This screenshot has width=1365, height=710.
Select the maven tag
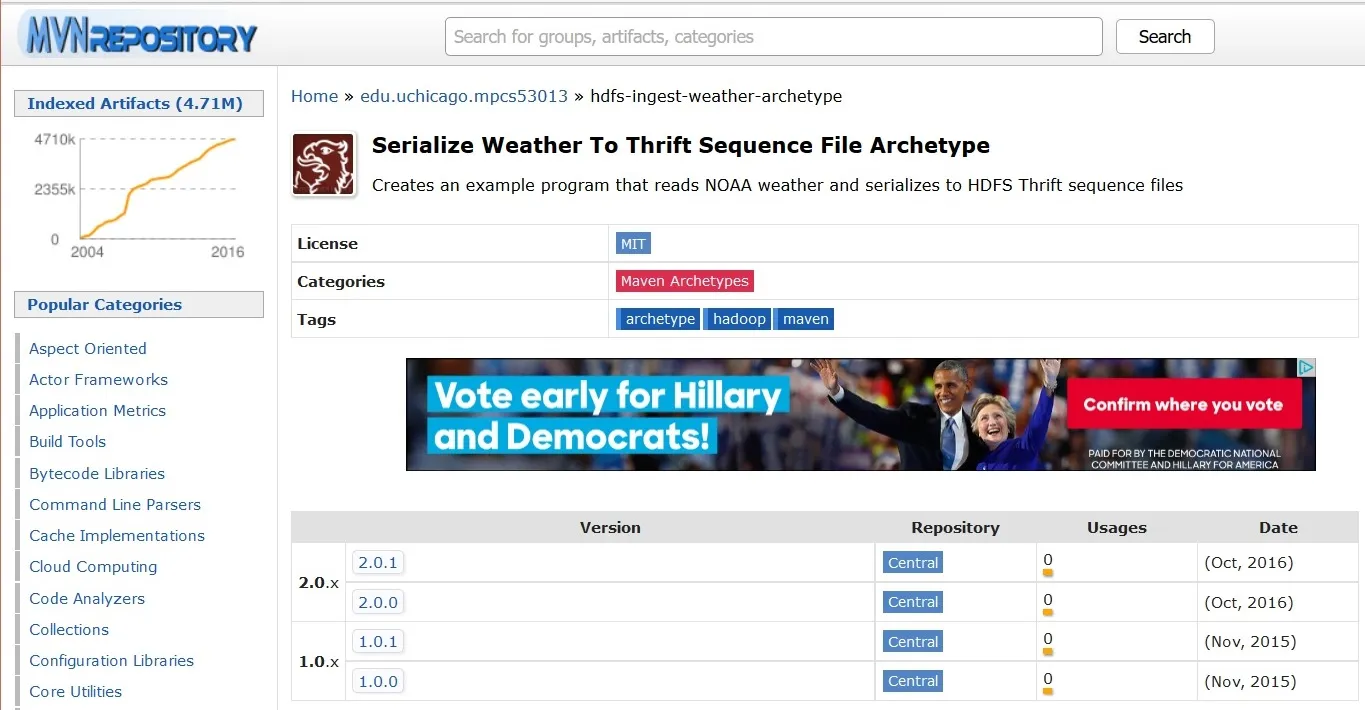(804, 319)
